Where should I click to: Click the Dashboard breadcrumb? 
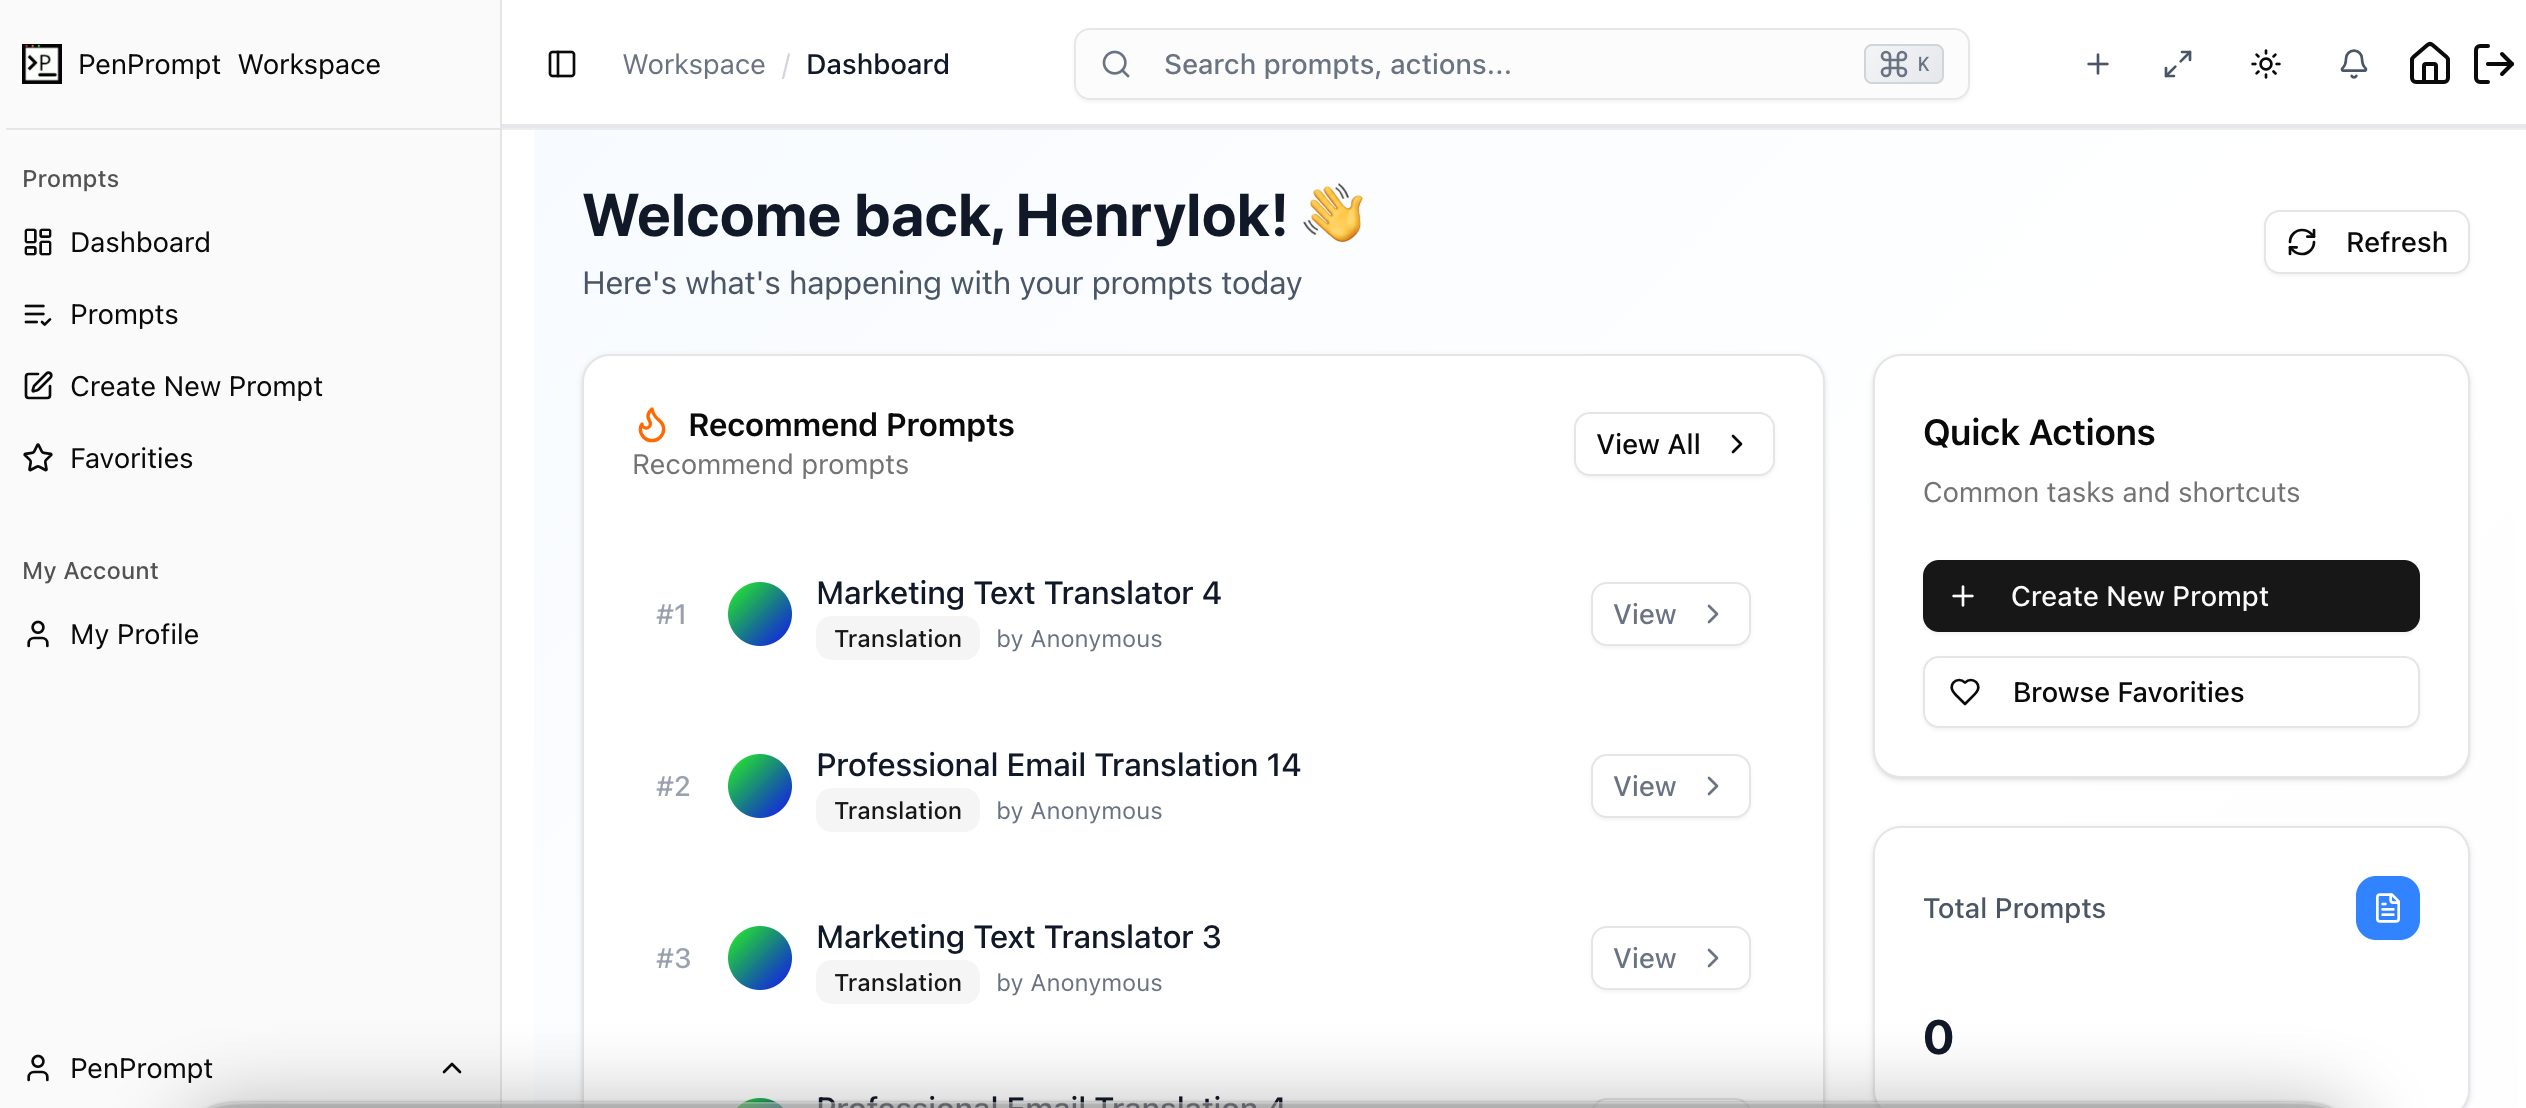[878, 64]
